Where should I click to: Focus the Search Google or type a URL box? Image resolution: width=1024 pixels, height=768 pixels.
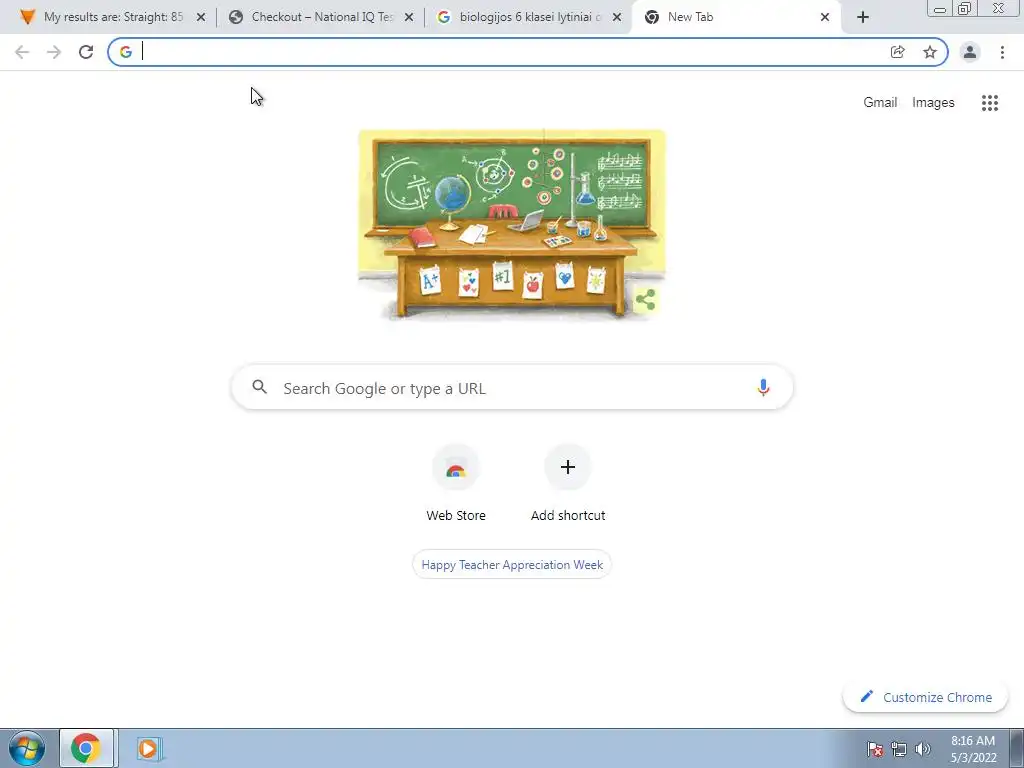tap(512, 388)
